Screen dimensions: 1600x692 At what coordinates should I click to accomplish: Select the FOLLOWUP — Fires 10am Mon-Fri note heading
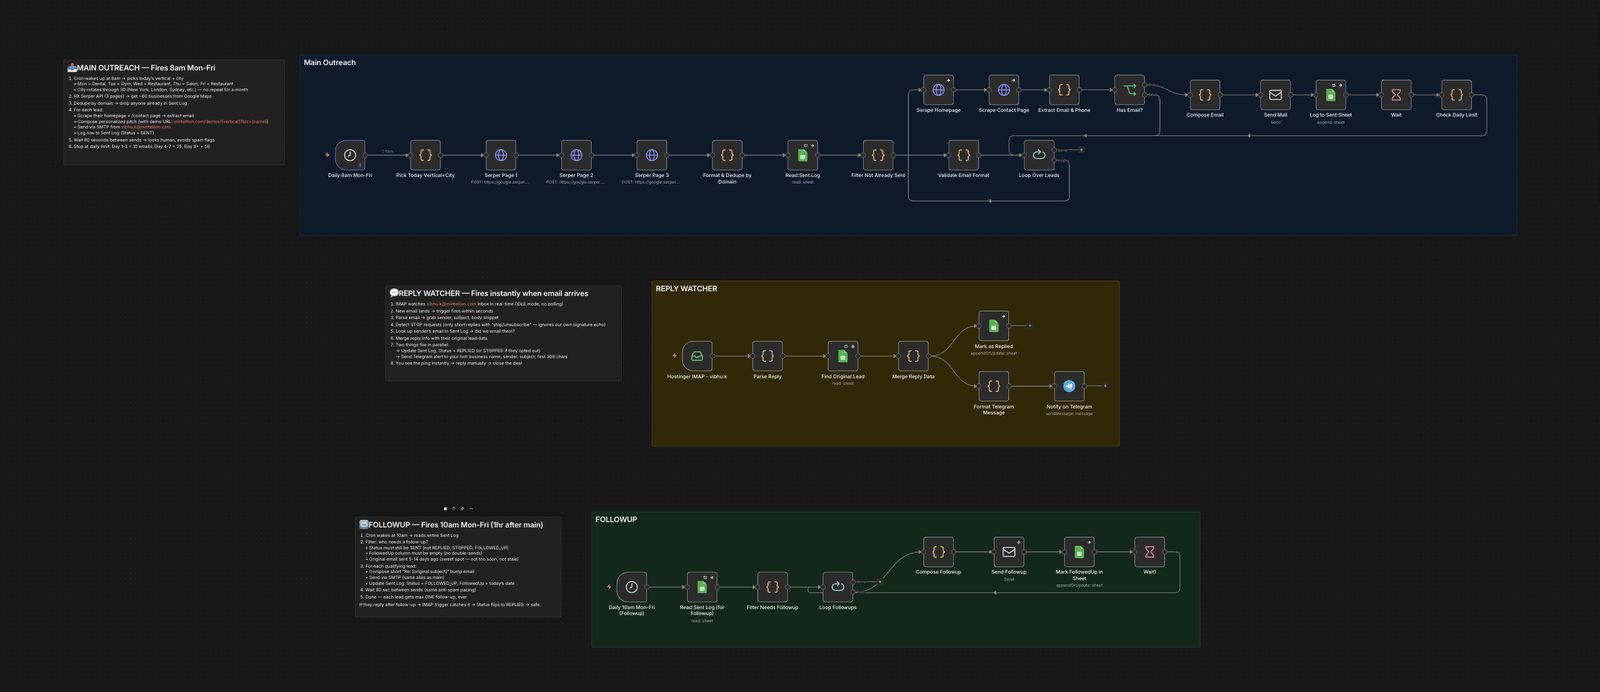coord(451,525)
